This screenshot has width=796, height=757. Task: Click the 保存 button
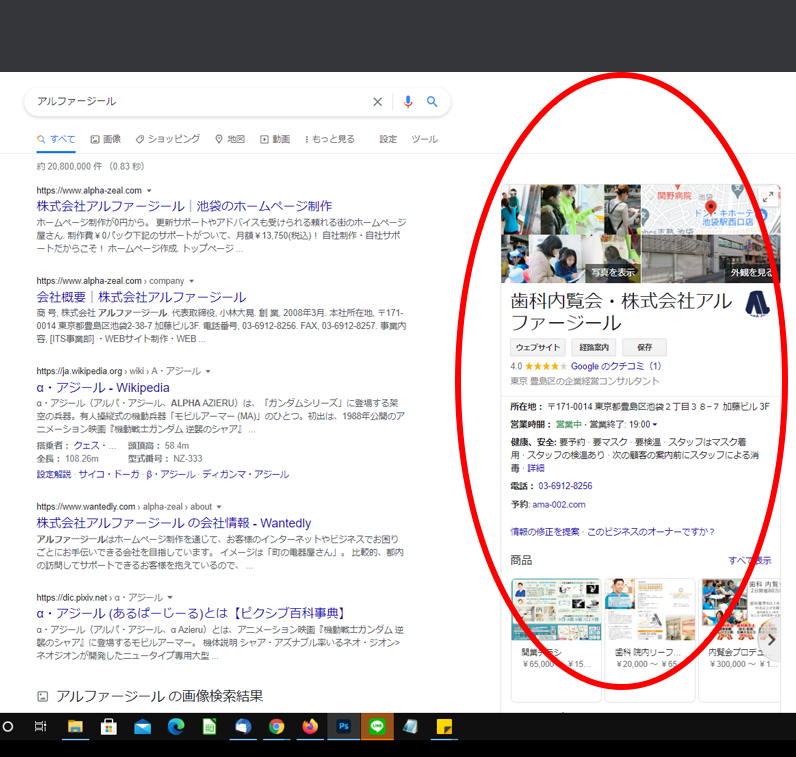click(644, 347)
